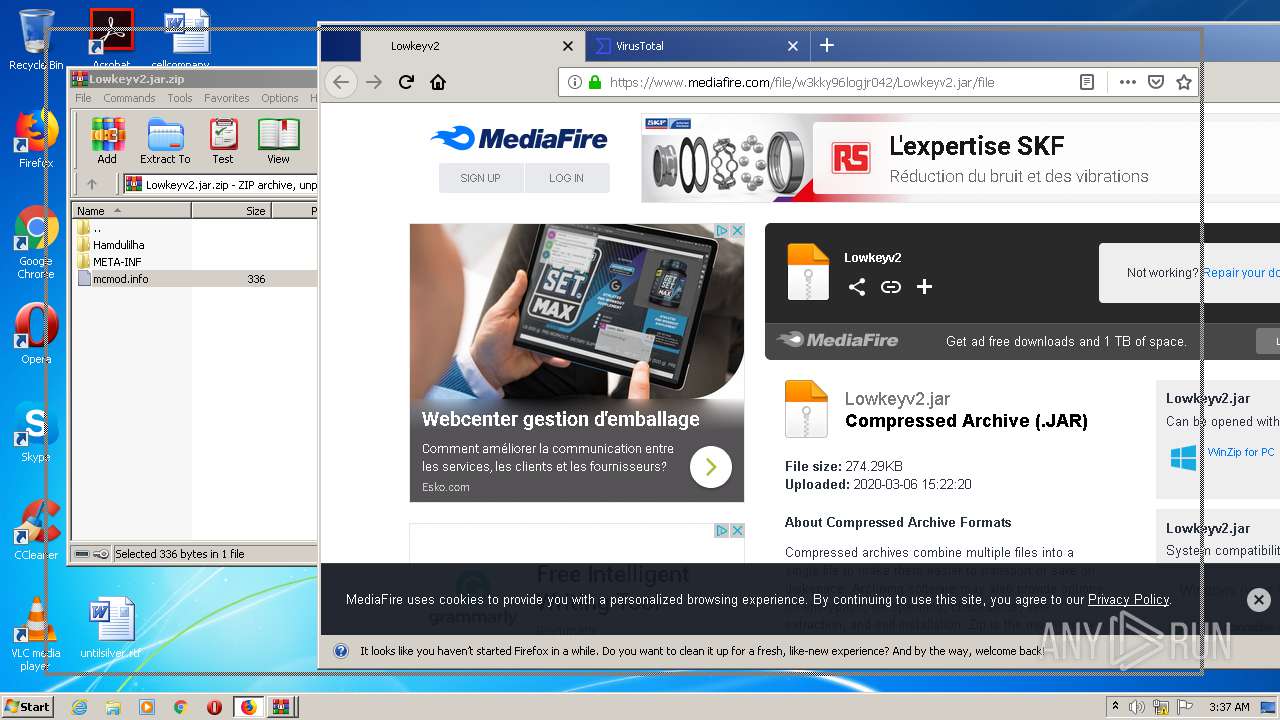Click the WinZip for PC link
The width and height of the screenshot is (1280, 720).
click(x=1241, y=452)
